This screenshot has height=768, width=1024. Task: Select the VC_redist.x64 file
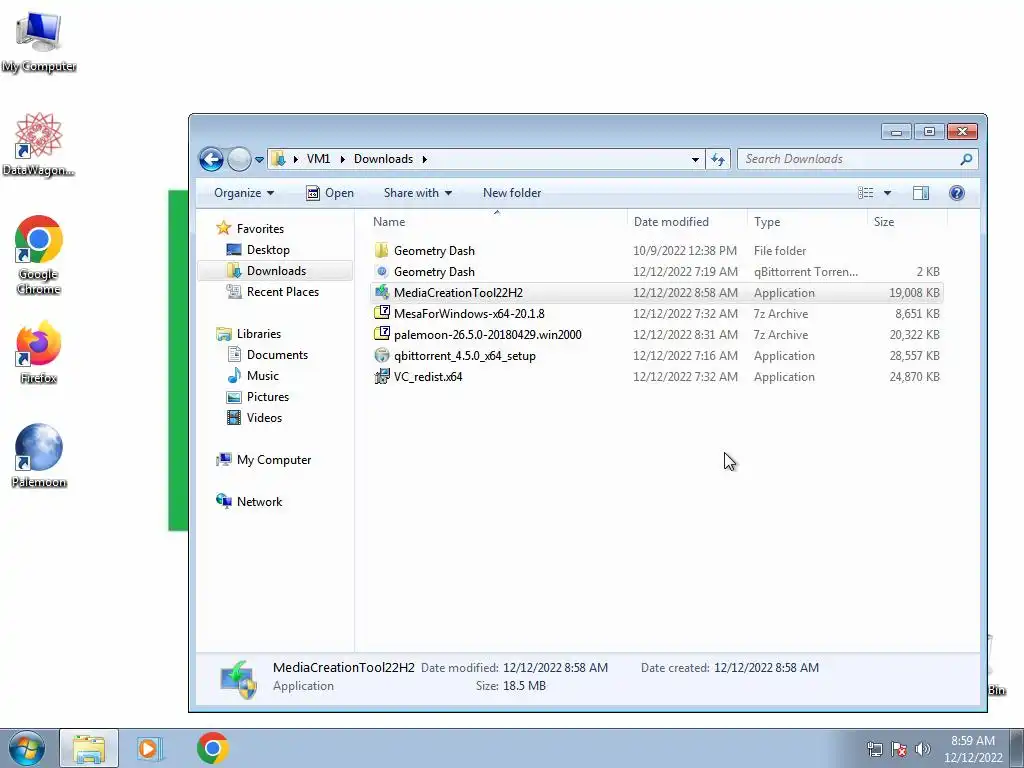click(x=428, y=377)
